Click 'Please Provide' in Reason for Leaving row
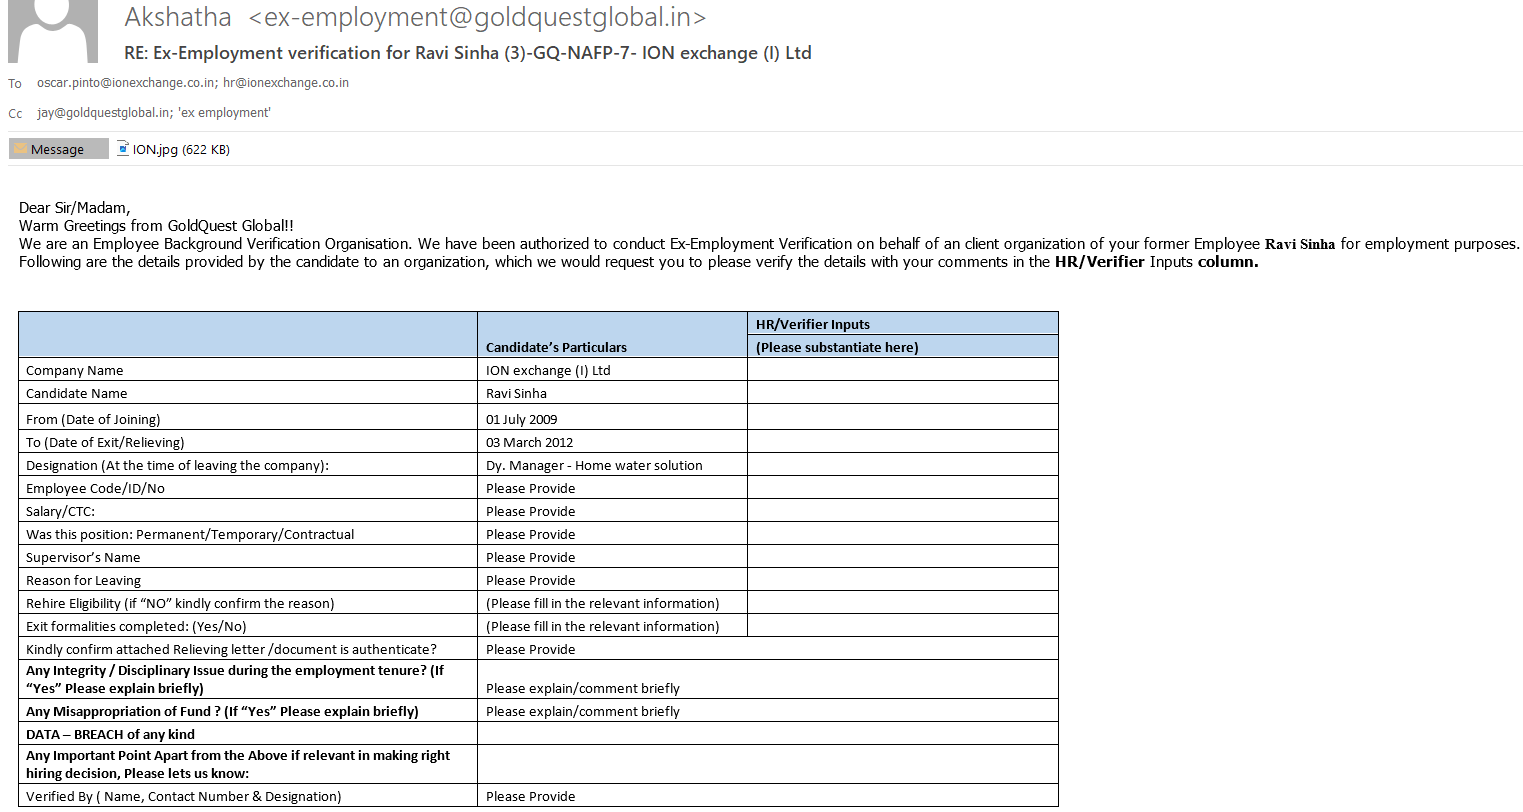Viewport: 1523px width, 812px height. 531,580
